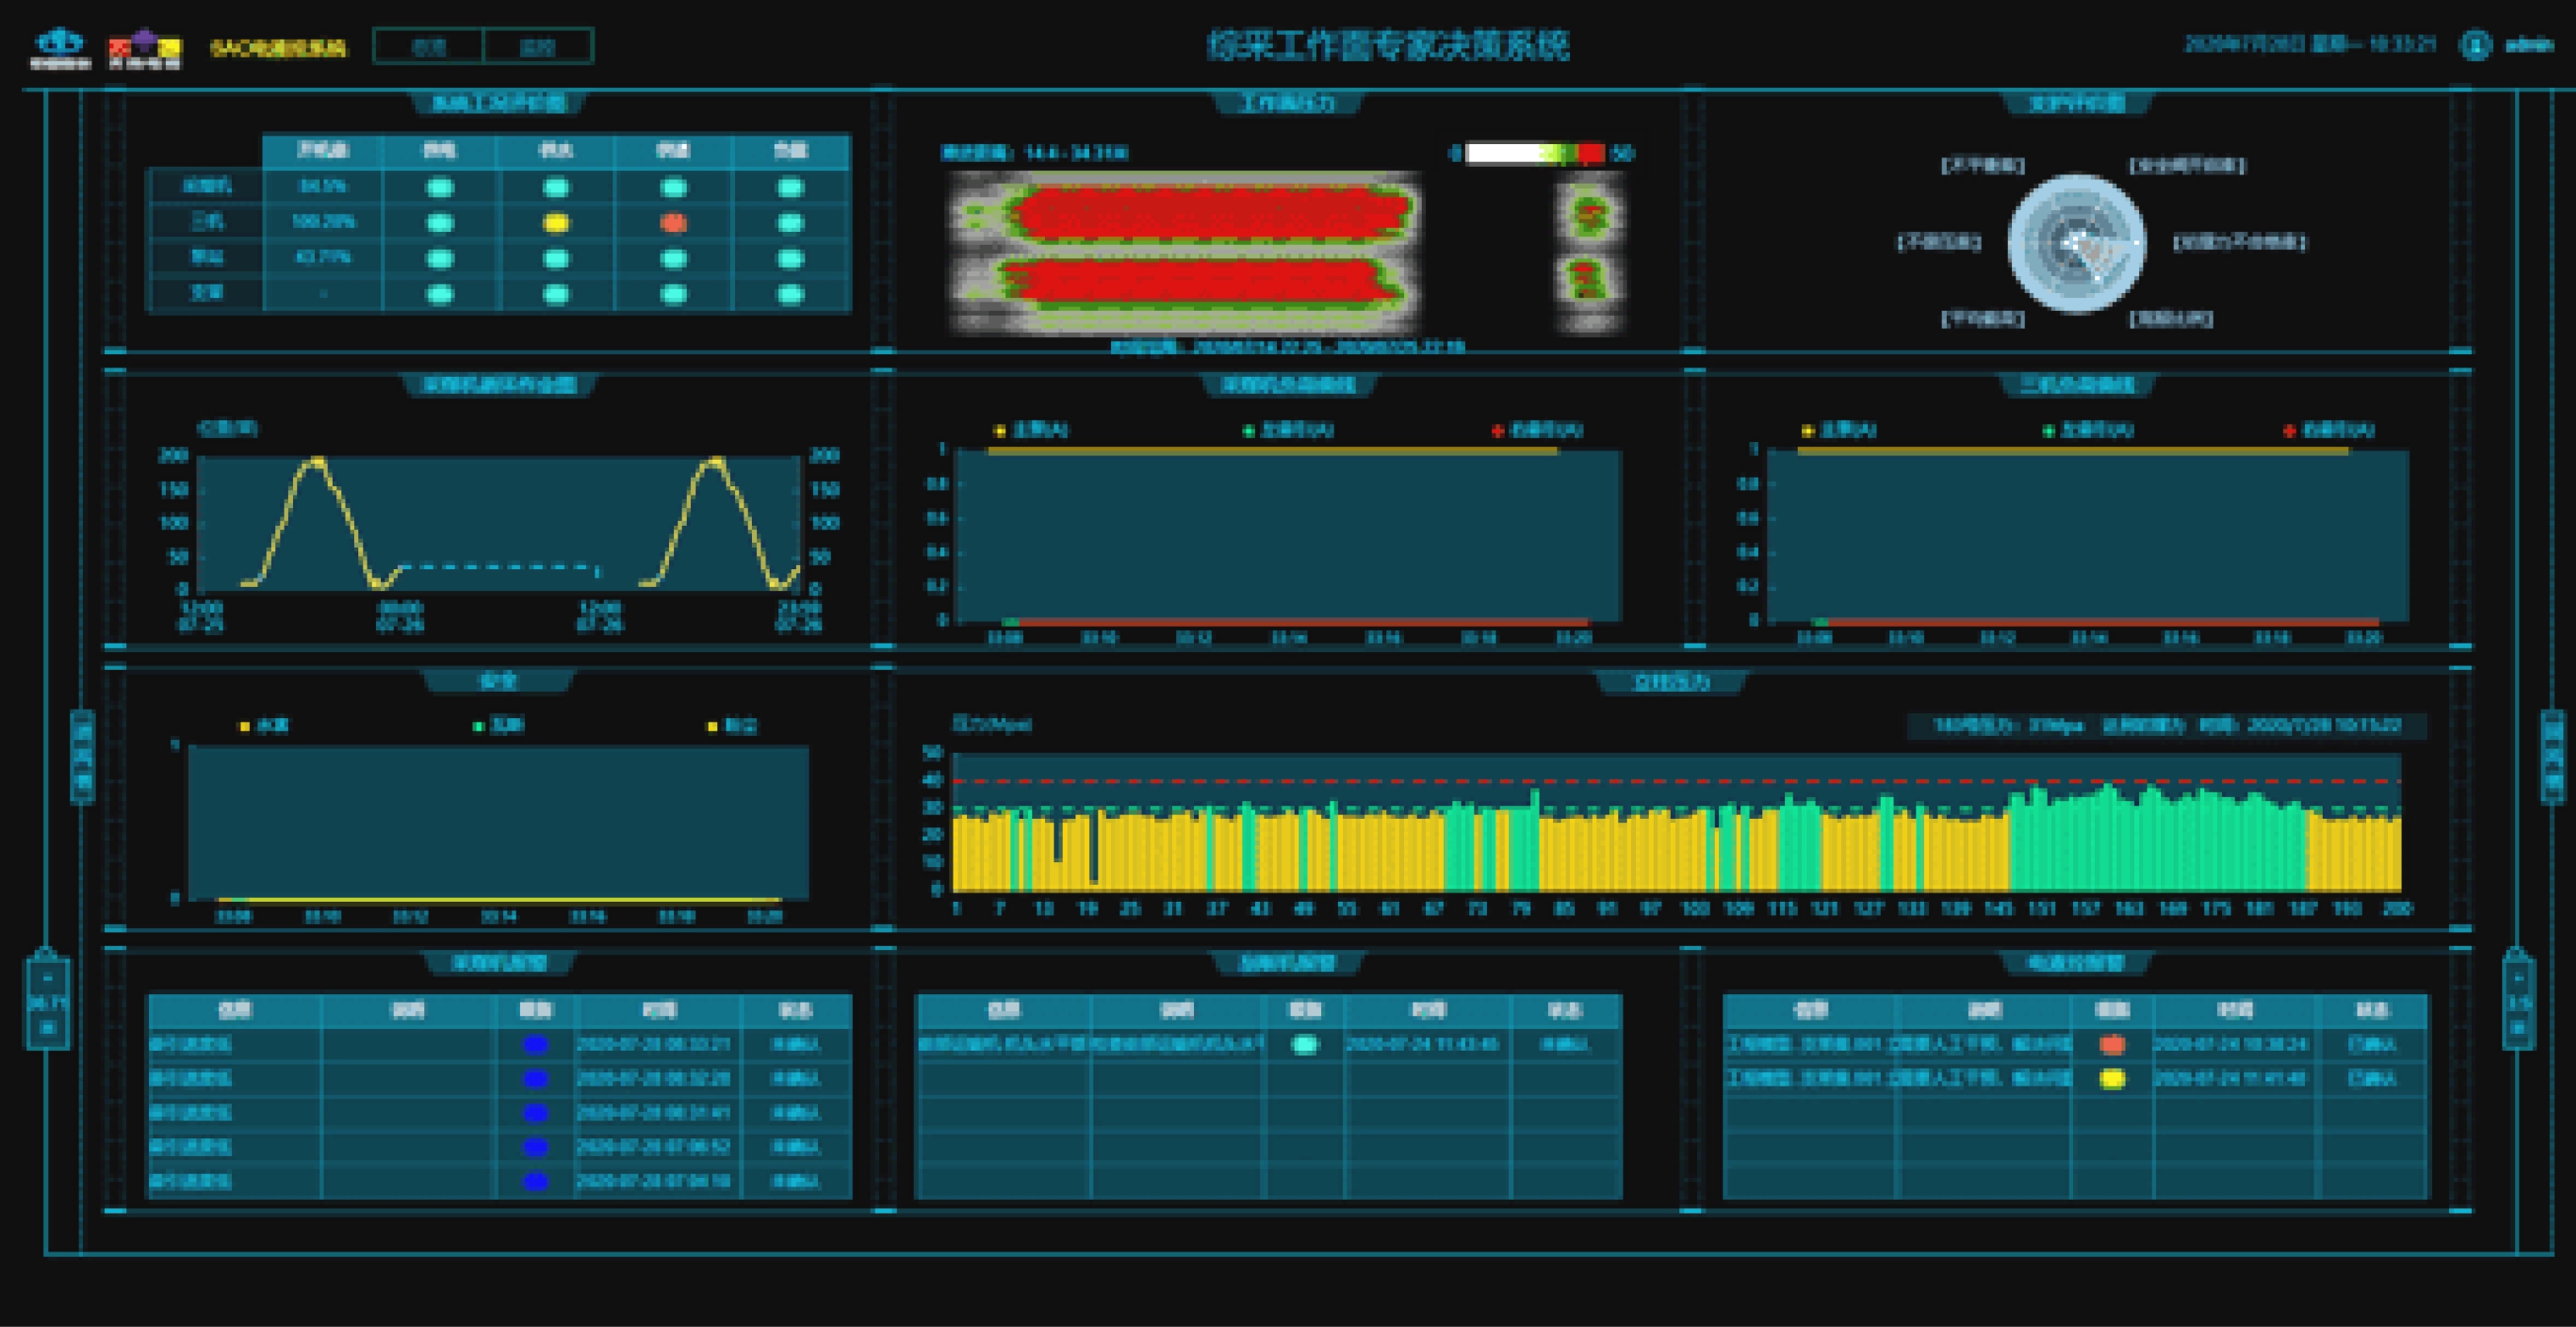Expand the left edge vertical side panel tab

click(x=82, y=756)
